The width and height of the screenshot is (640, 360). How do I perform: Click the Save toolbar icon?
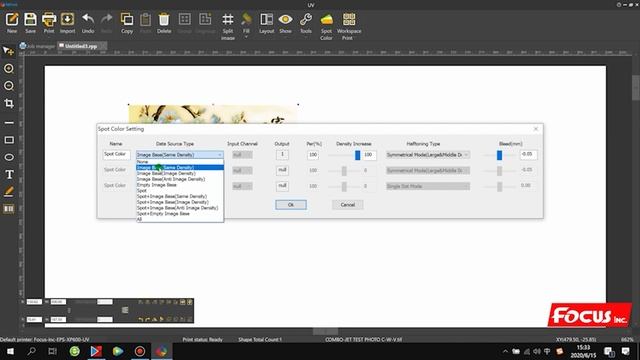click(x=30, y=23)
